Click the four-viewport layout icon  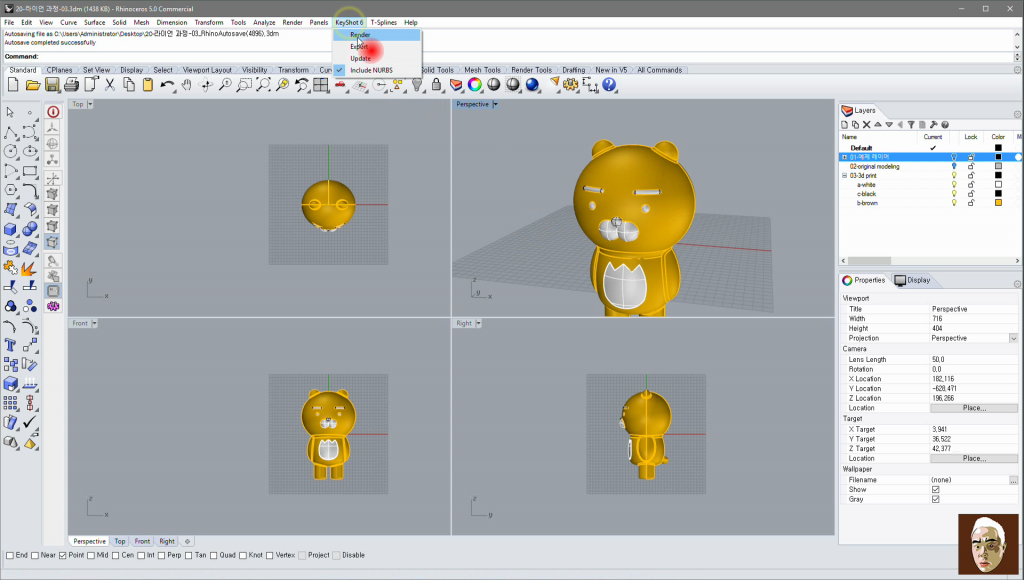pos(321,85)
